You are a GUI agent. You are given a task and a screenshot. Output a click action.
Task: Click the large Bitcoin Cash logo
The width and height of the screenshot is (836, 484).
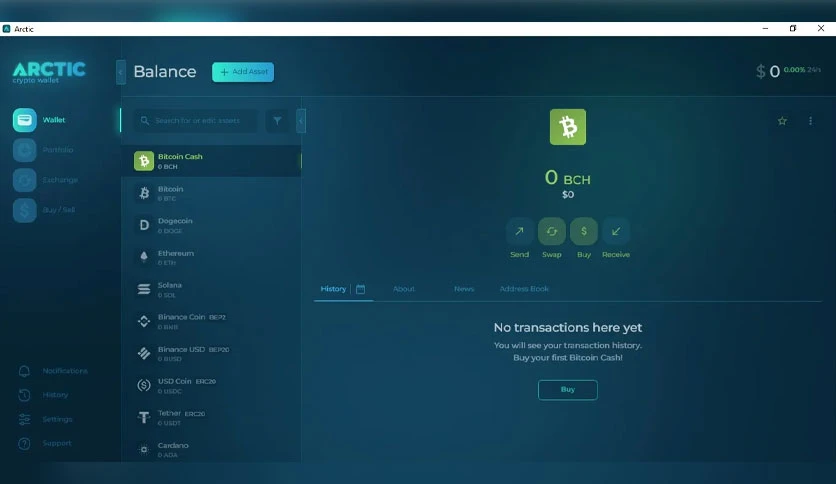coord(568,127)
